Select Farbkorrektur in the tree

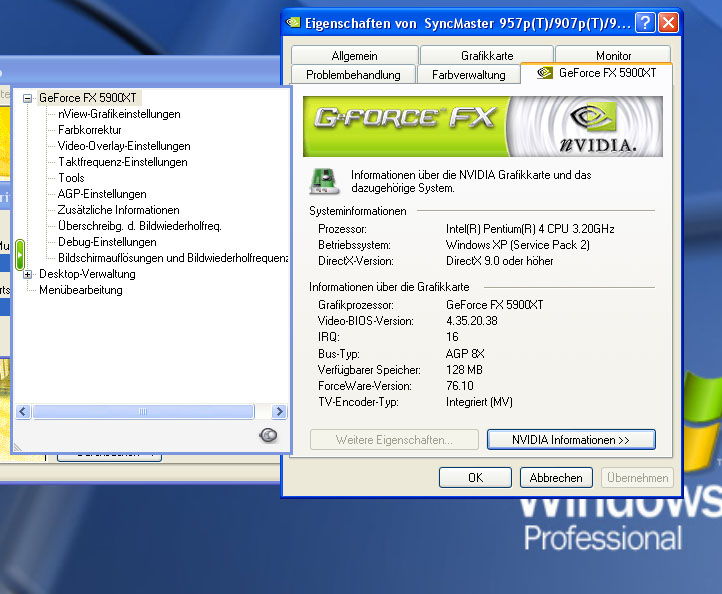(90, 130)
